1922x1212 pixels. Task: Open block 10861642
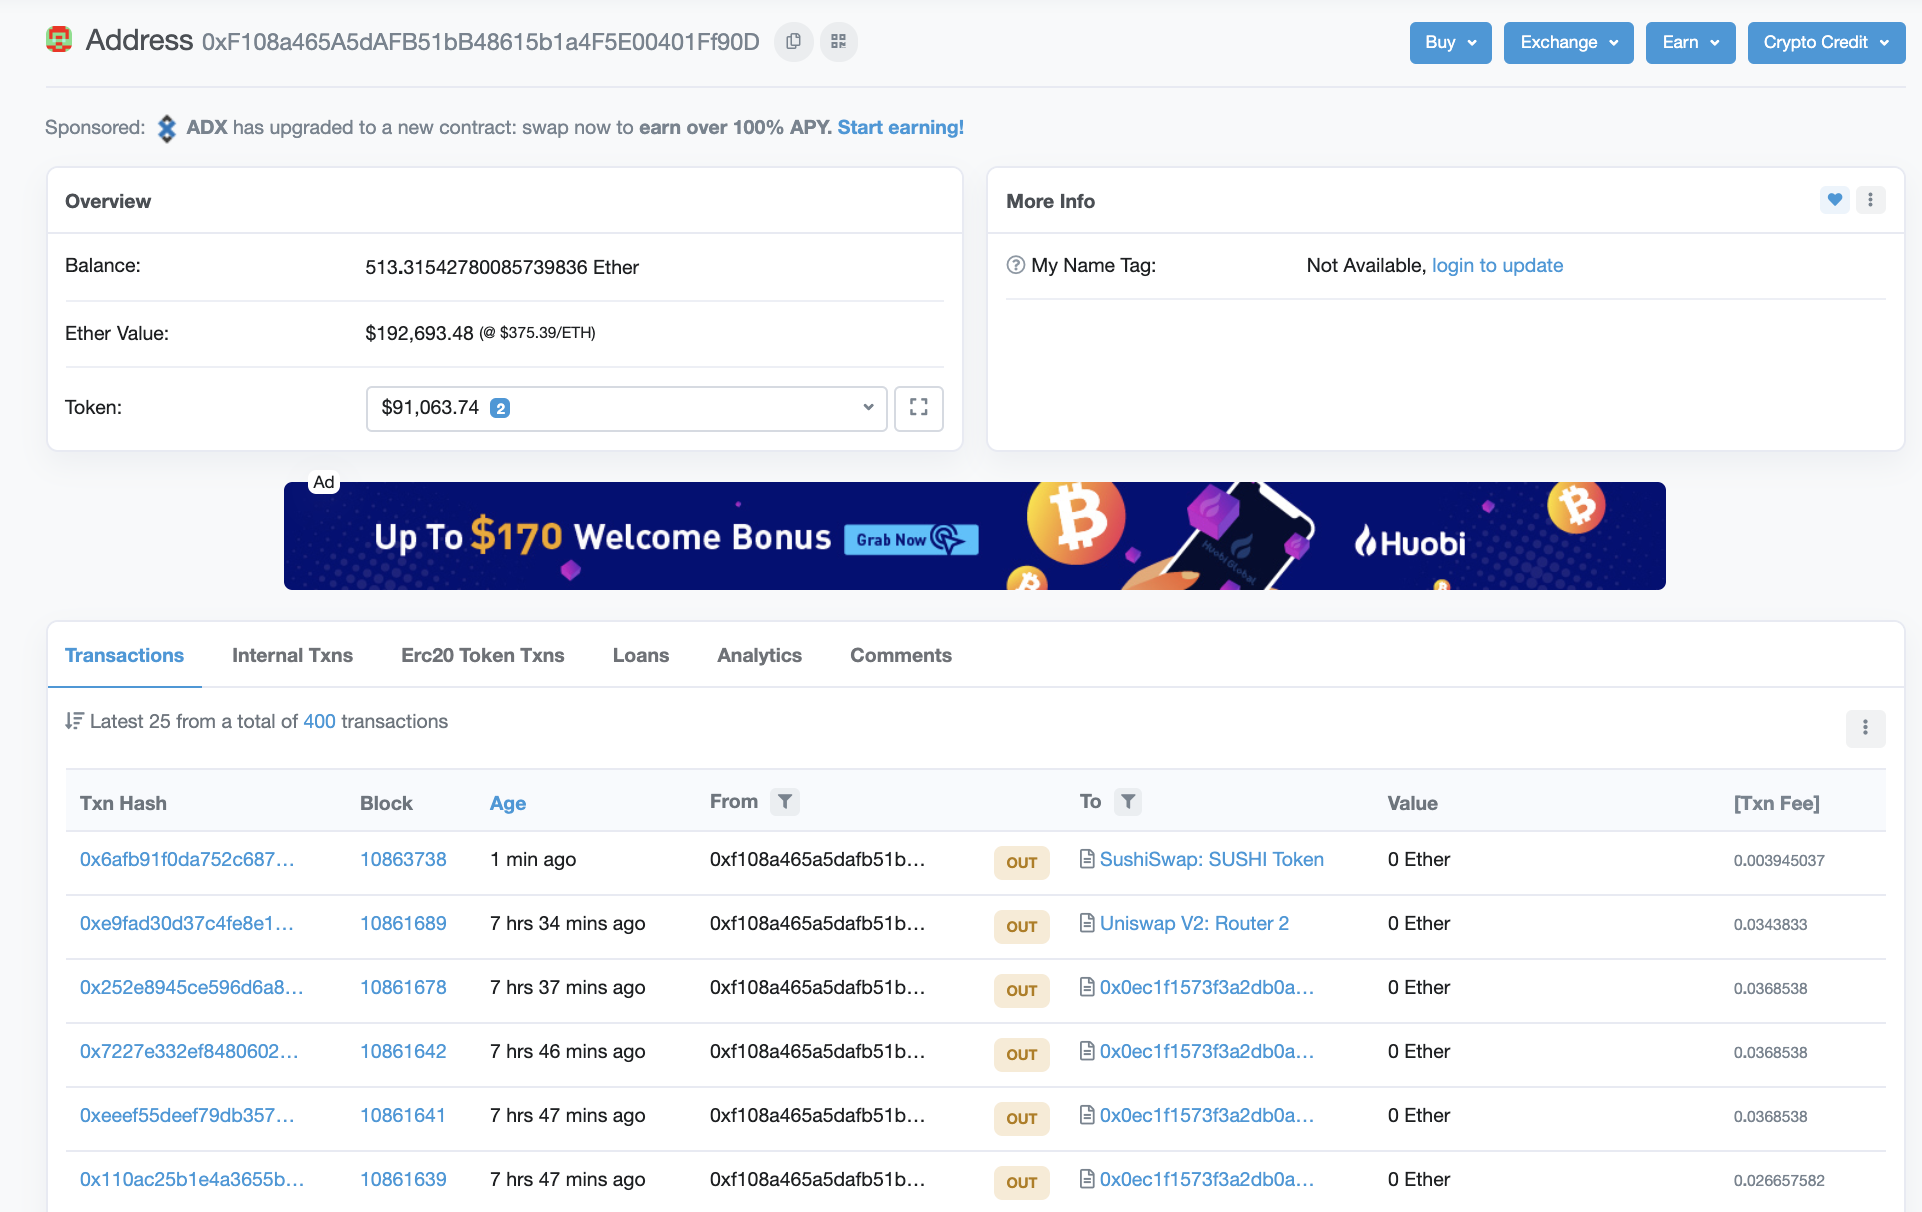[403, 1051]
